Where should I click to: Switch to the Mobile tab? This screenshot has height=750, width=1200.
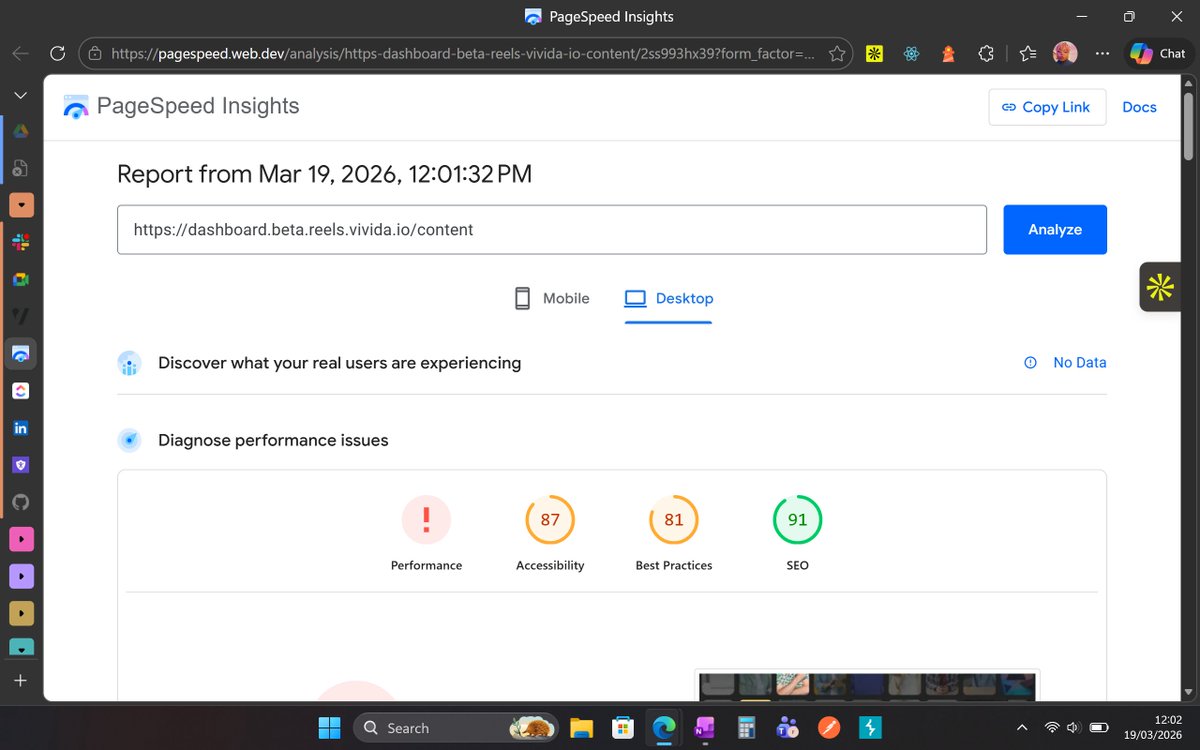click(x=551, y=298)
